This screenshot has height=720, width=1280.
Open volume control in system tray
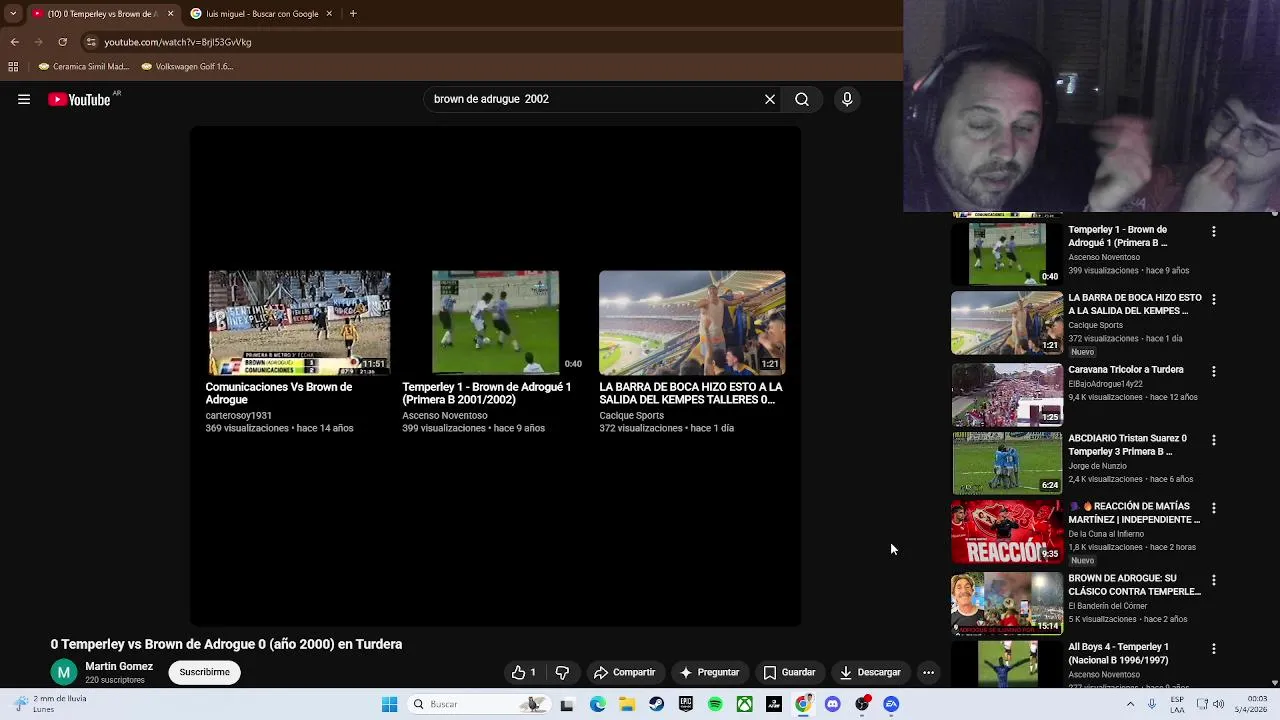tap(1218, 704)
